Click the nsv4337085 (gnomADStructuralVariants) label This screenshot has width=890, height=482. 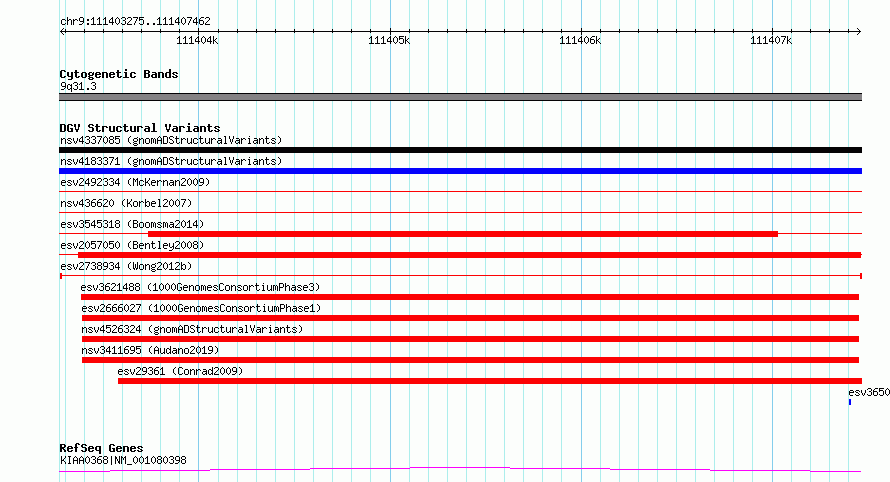[x=171, y=140]
